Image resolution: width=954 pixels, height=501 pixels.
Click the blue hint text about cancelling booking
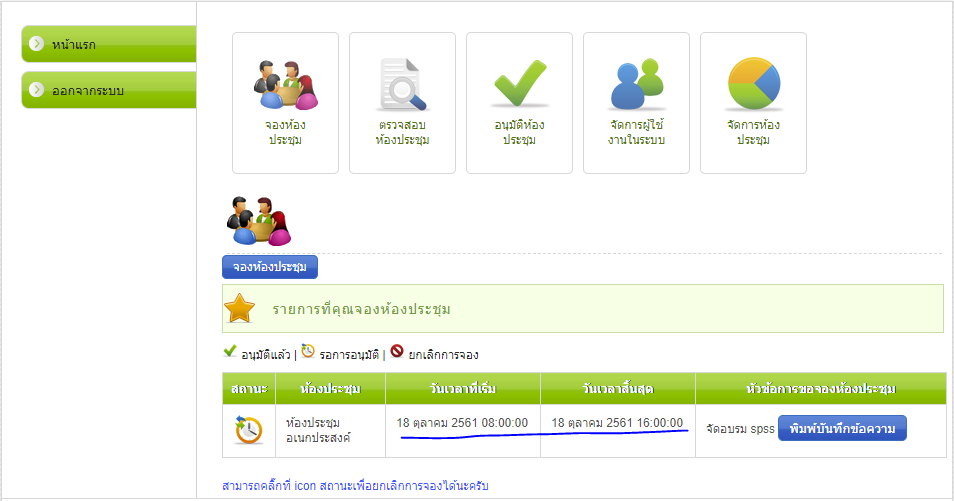coord(355,486)
